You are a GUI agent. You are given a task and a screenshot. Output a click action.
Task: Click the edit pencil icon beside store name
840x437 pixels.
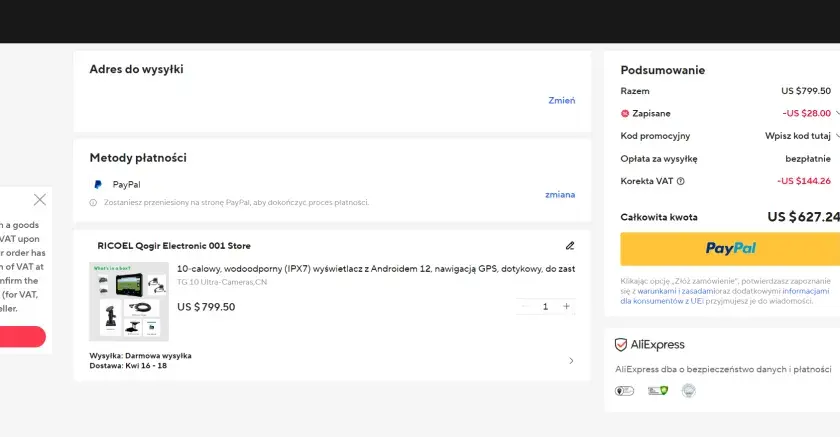coord(570,246)
